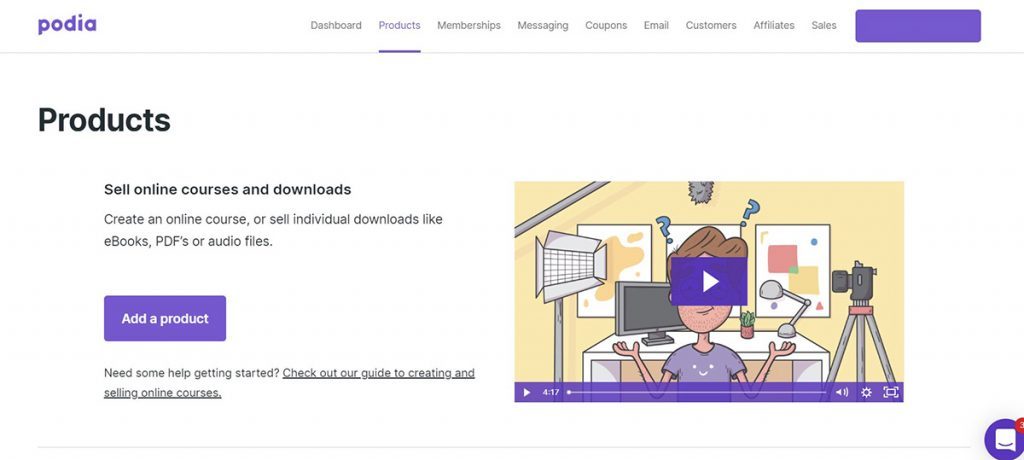Open the Sales page
This screenshot has height=460, width=1024.
(x=824, y=26)
